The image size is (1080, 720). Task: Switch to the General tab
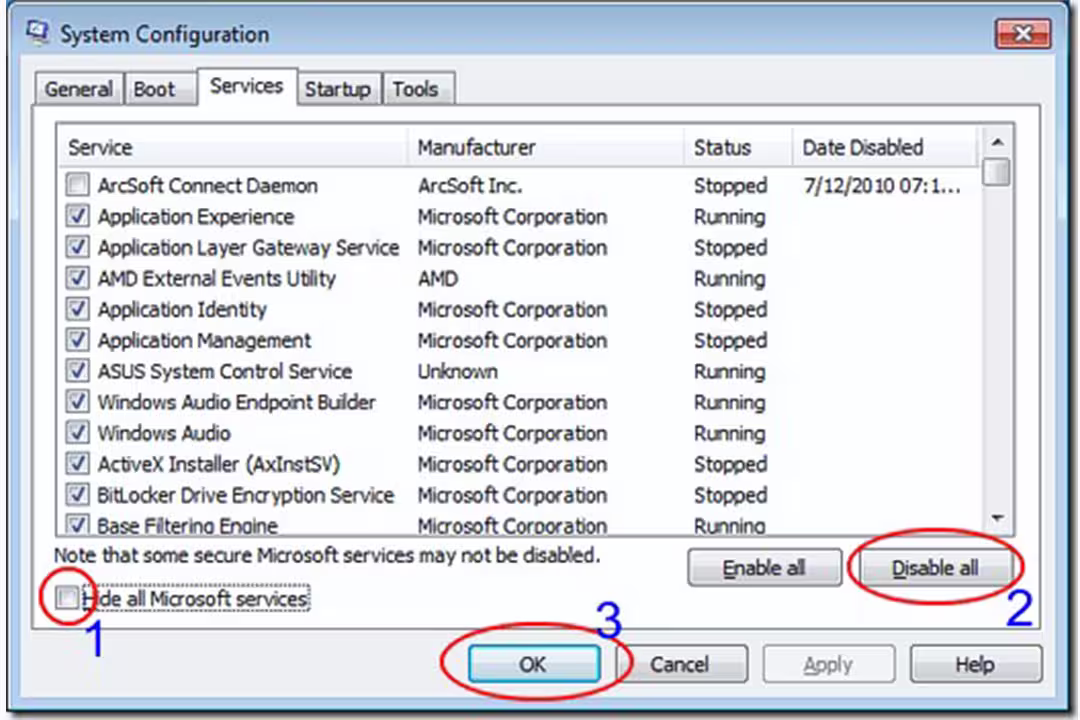pyautogui.click(x=78, y=89)
